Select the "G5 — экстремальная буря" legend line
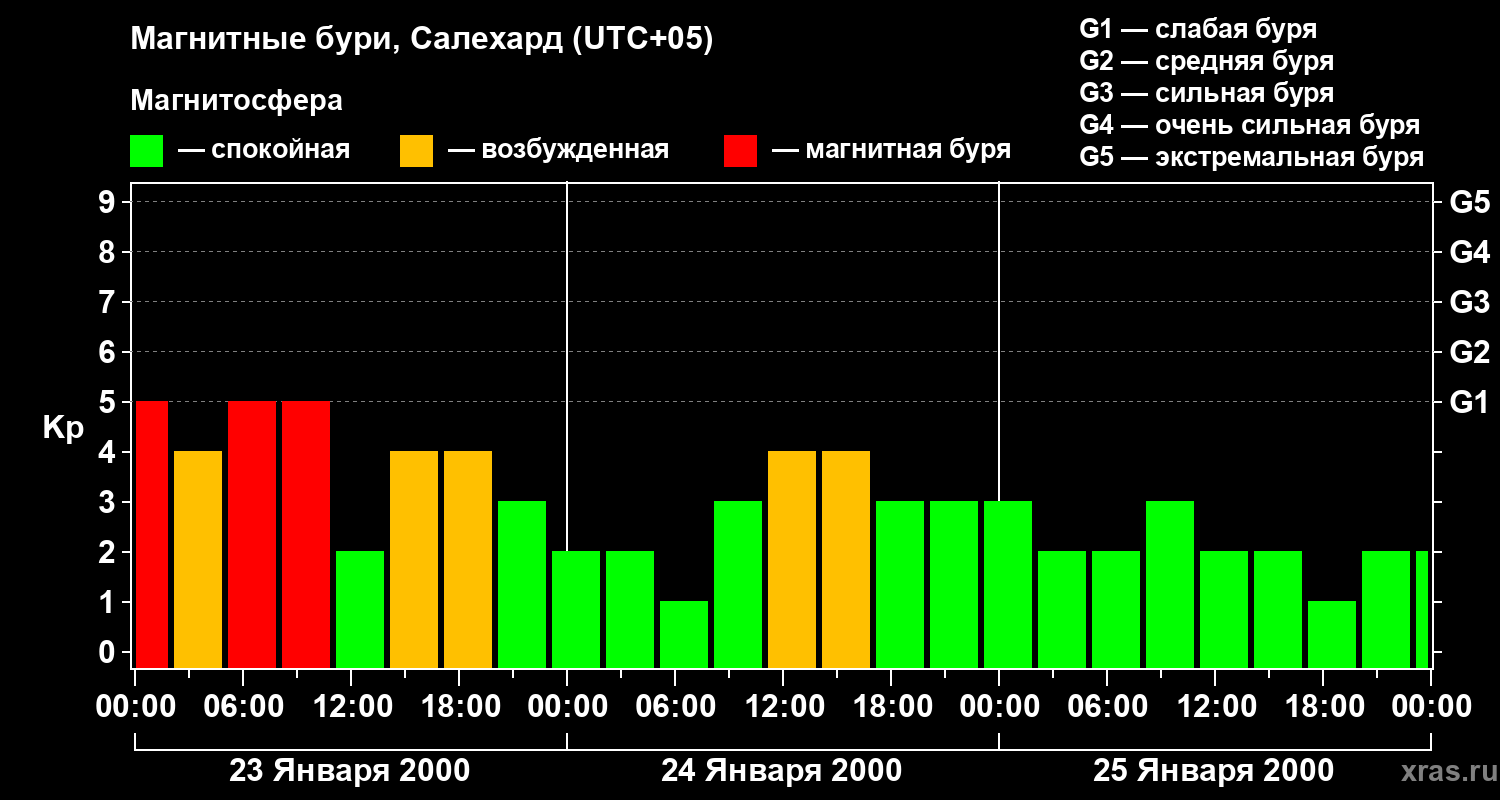Screen dimensions: 1500x800 (x=1252, y=157)
